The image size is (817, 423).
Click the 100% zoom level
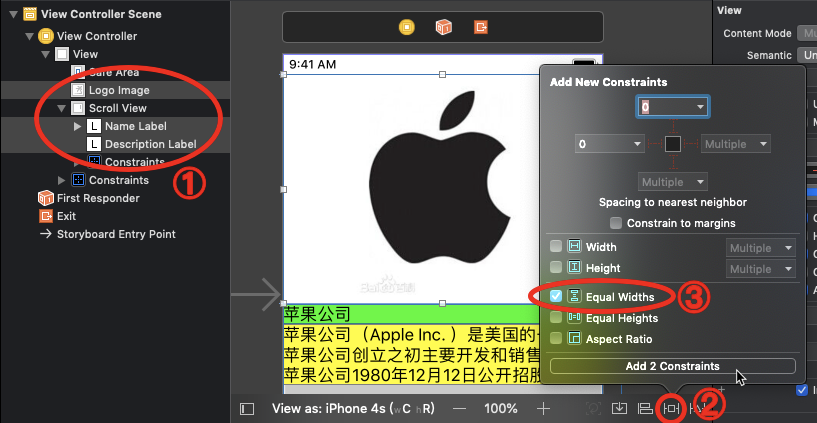501,408
